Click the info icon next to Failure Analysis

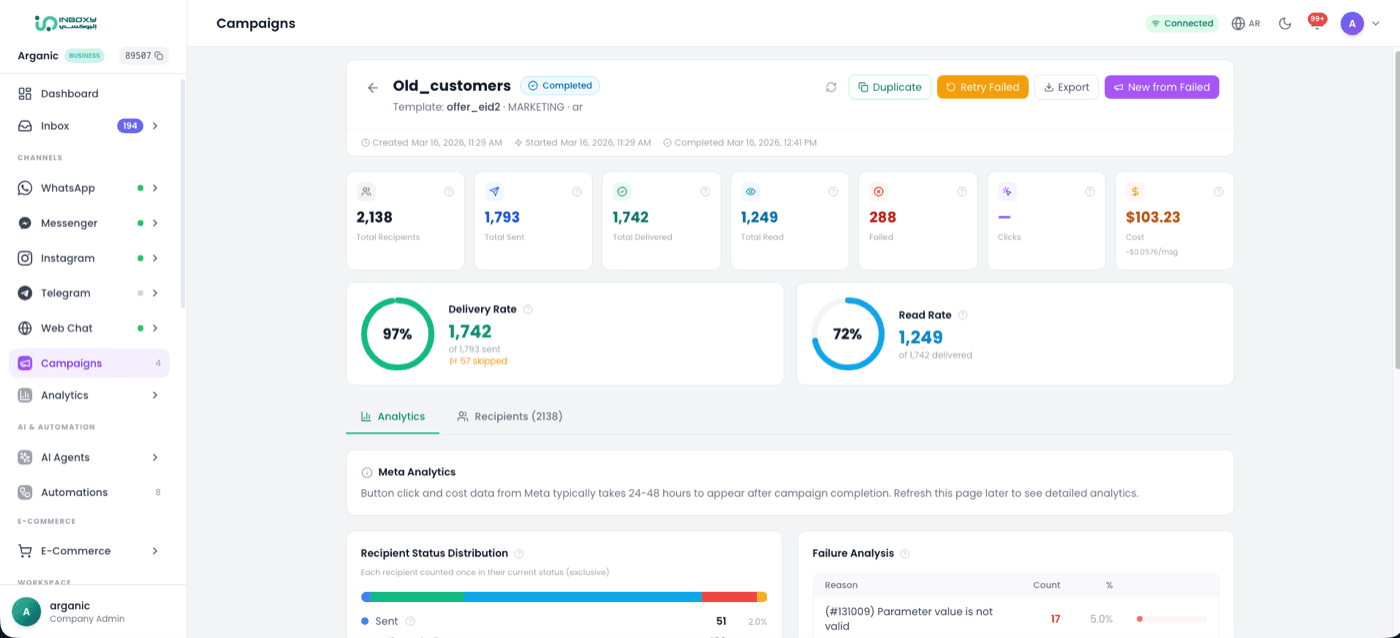905,553
